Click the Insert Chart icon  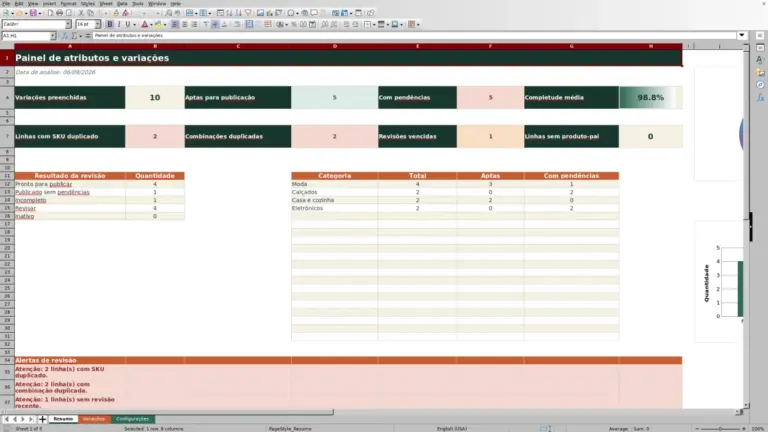[x=269, y=13]
